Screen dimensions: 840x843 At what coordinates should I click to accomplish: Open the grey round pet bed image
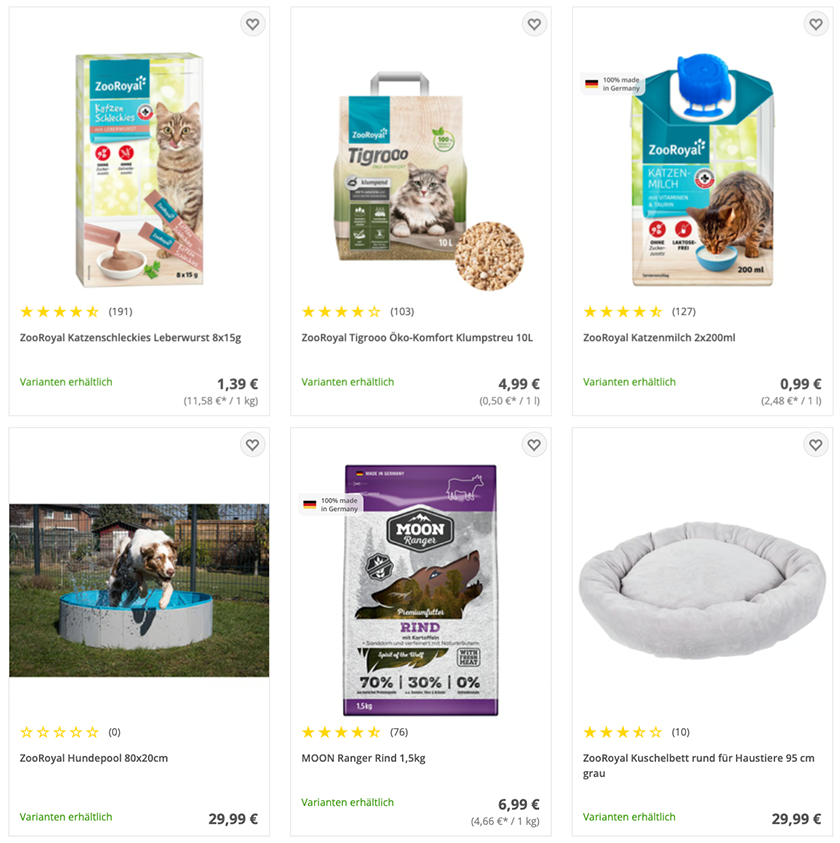pyautogui.click(x=702, y=590)
